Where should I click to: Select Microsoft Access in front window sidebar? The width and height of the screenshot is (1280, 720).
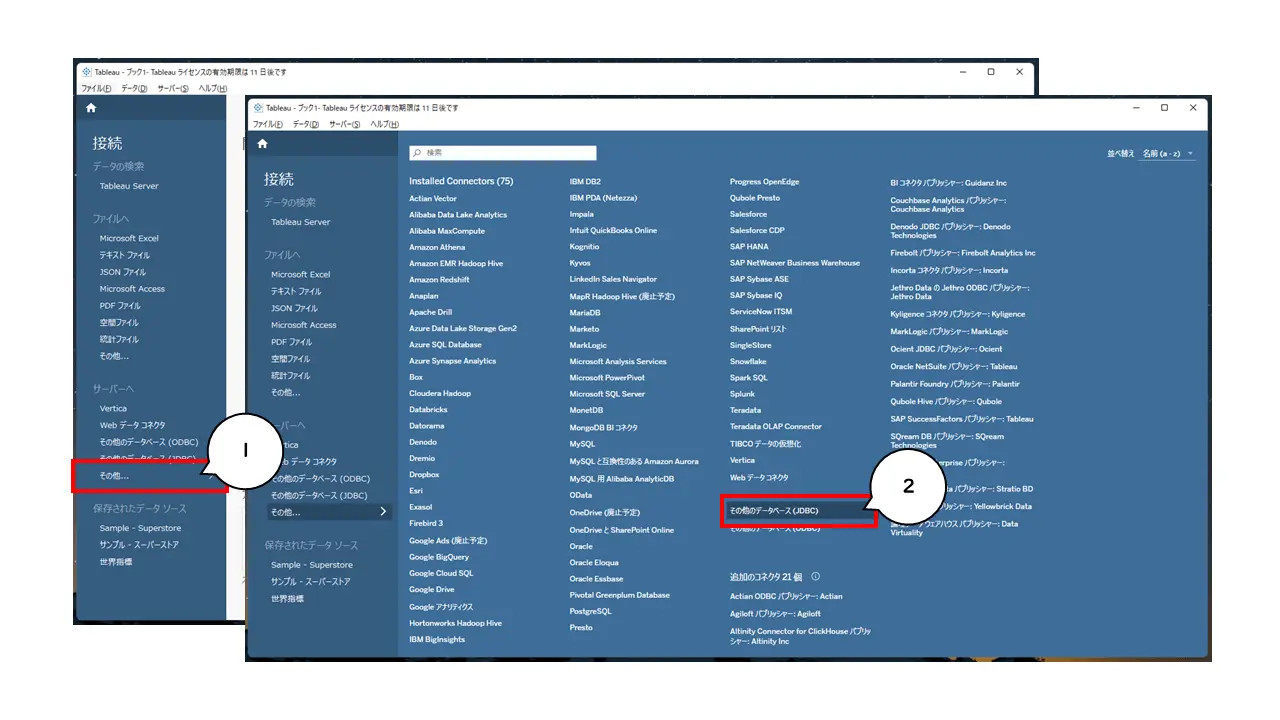[304, 325]
